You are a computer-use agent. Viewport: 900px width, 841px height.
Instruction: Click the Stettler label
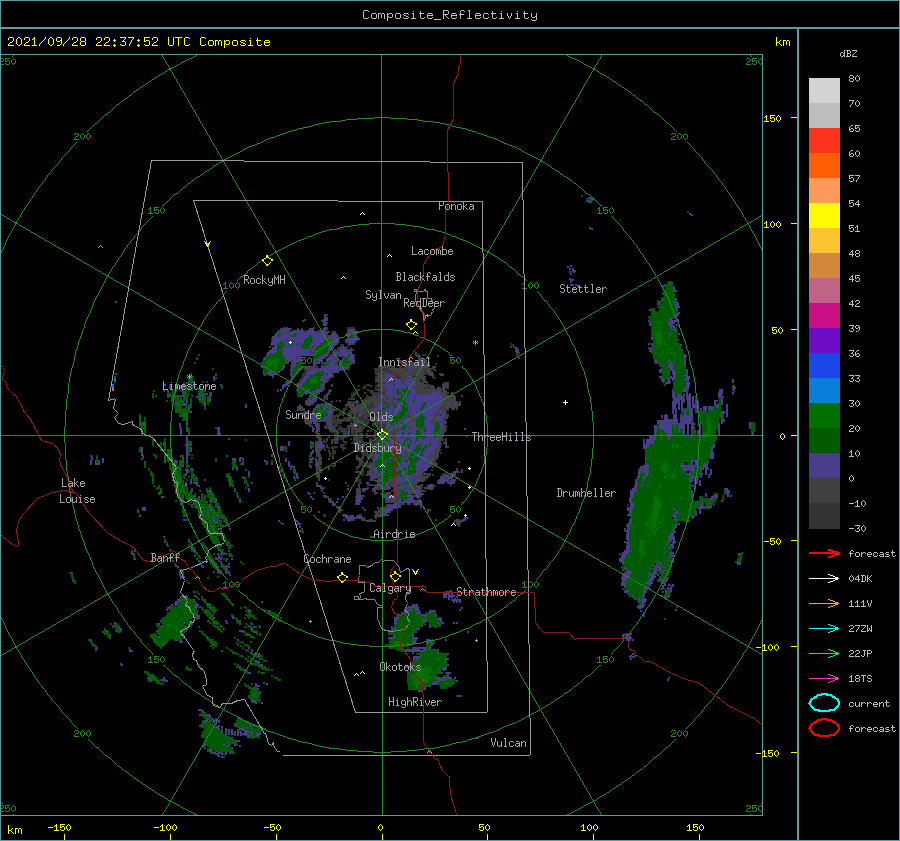coord(583,289)
